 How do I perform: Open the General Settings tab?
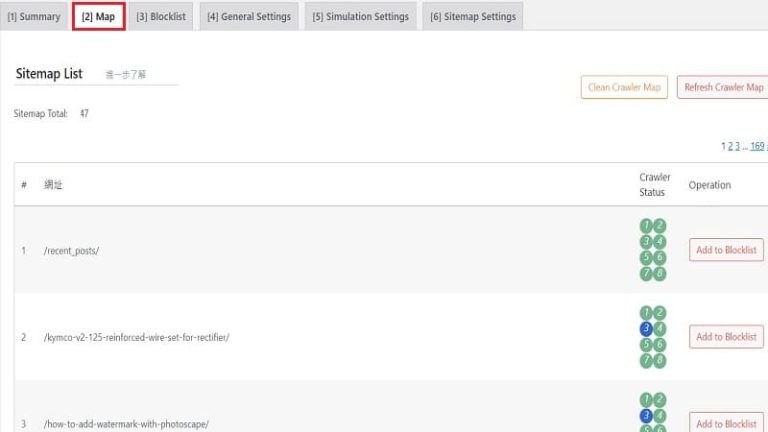[249, 17]
